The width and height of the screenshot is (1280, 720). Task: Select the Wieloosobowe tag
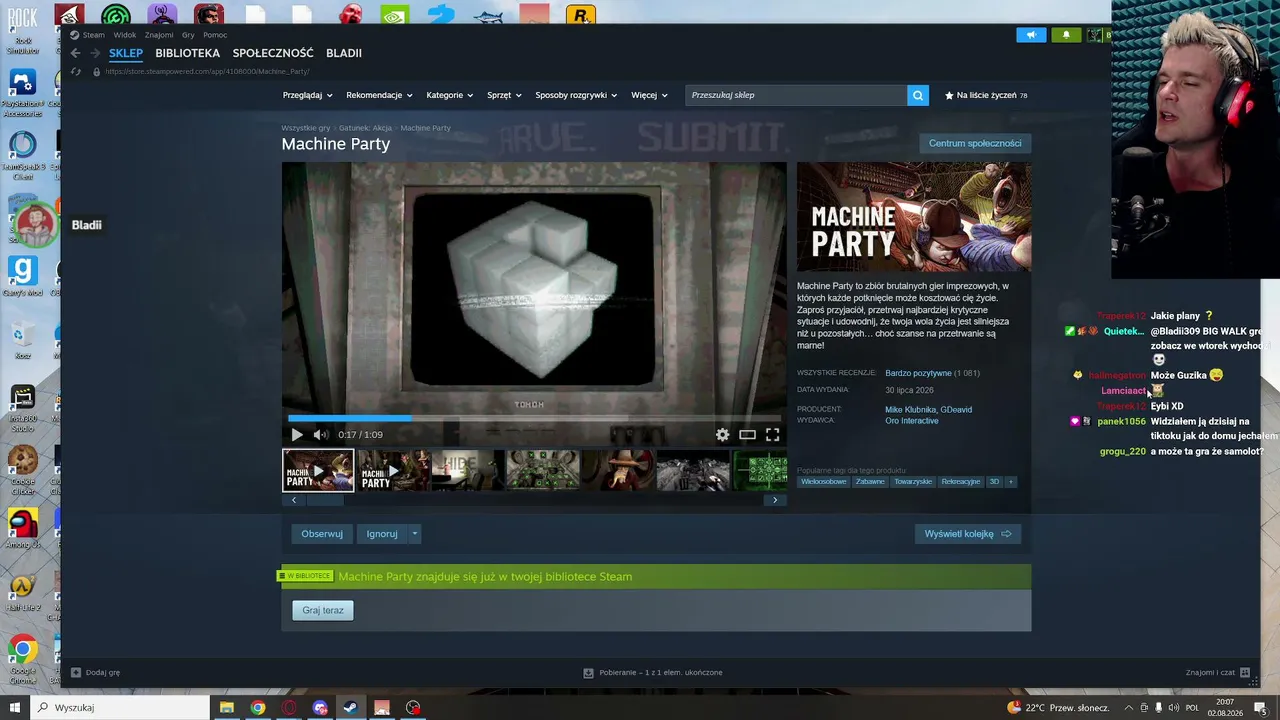[824, 482]
